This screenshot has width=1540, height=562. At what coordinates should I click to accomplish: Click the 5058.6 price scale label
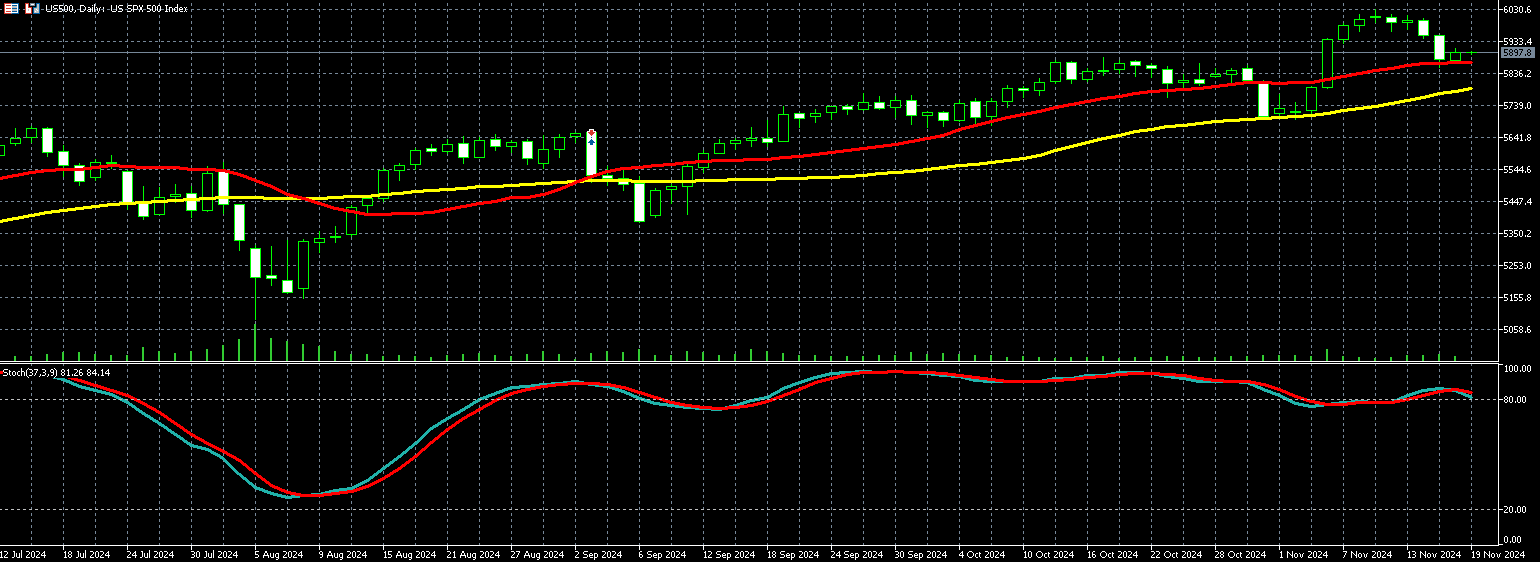(x=1517, y=329)
